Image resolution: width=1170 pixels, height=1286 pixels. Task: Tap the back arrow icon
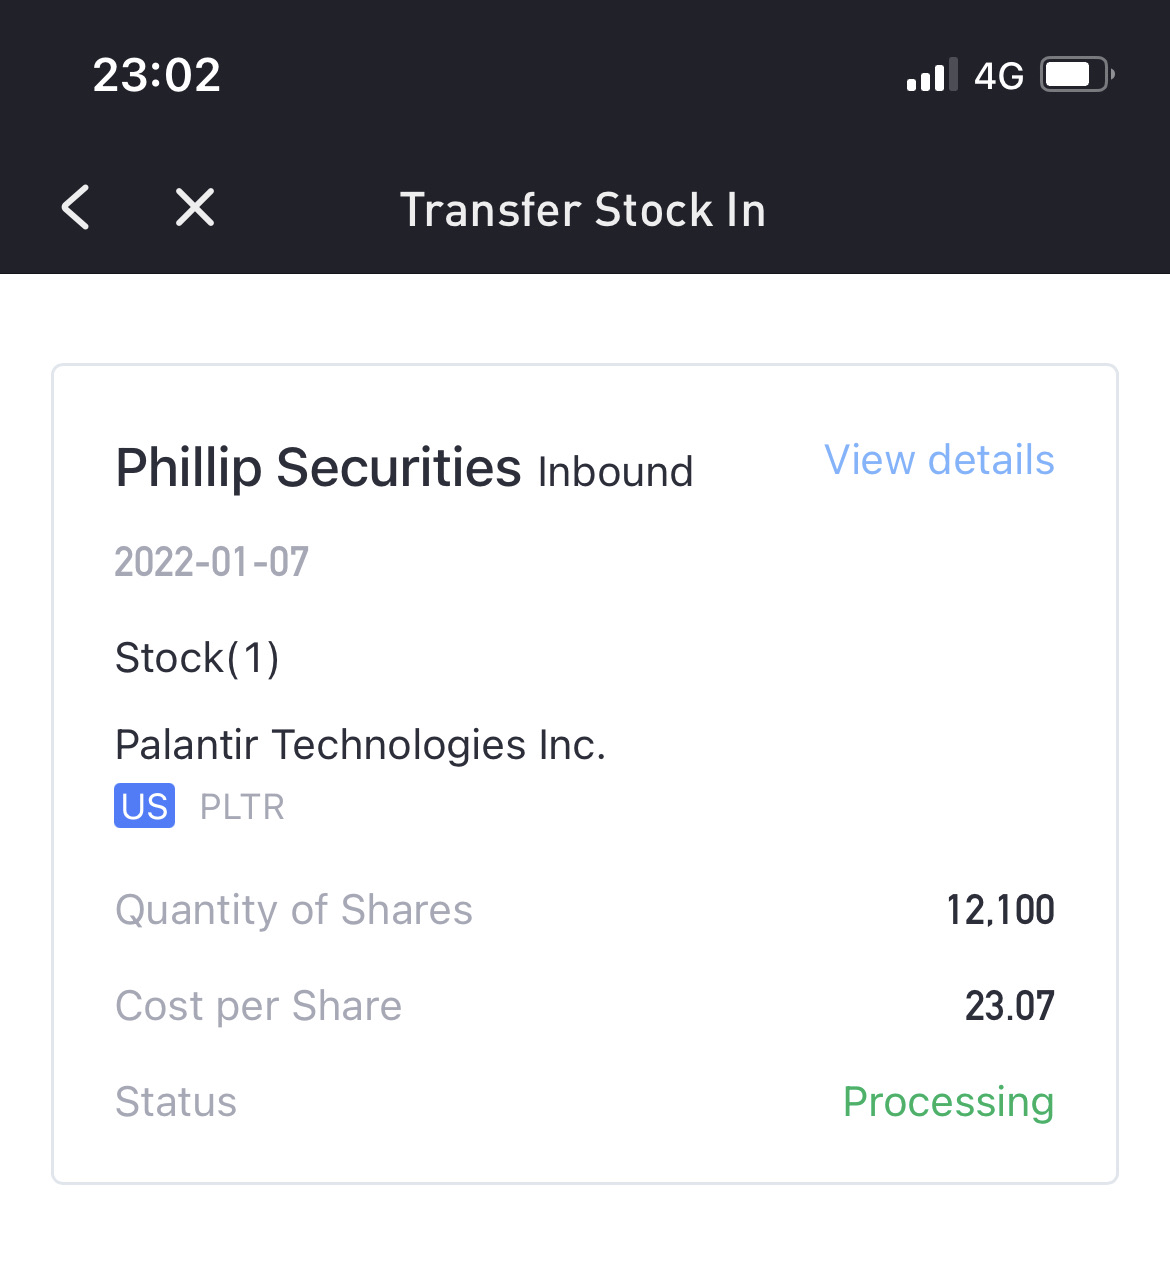pyautogui.click(x=76, y=208)
